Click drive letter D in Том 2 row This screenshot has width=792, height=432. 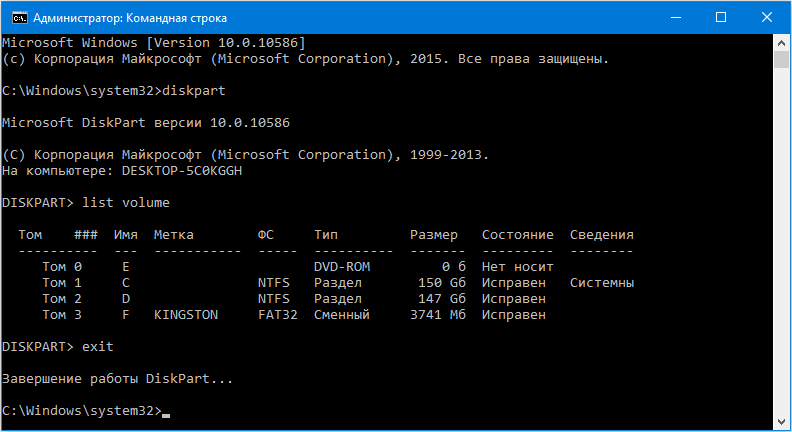125,299
